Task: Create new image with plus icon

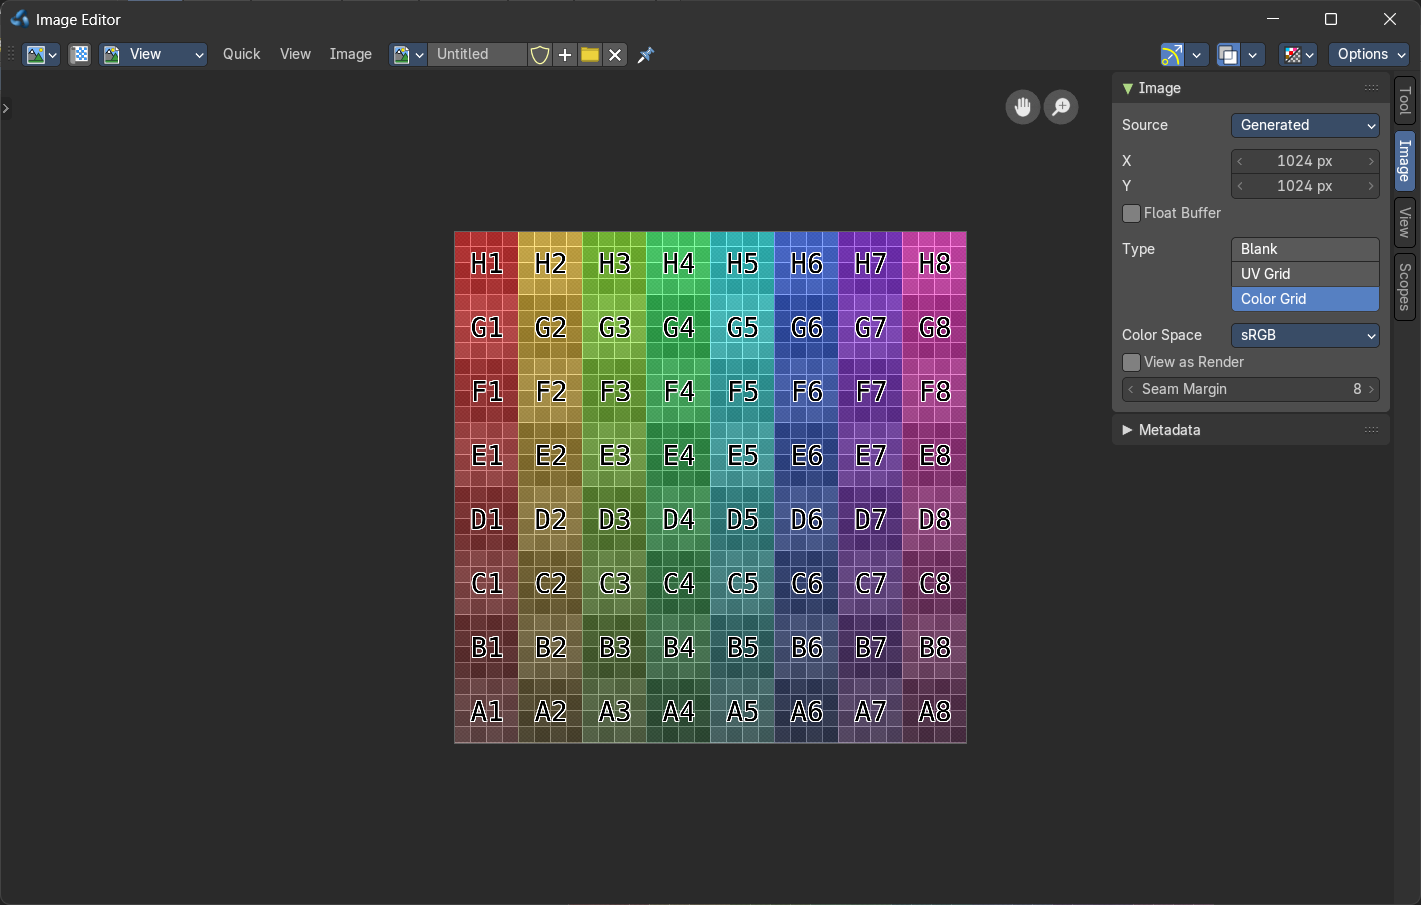Action: click(x=565, y=55)
